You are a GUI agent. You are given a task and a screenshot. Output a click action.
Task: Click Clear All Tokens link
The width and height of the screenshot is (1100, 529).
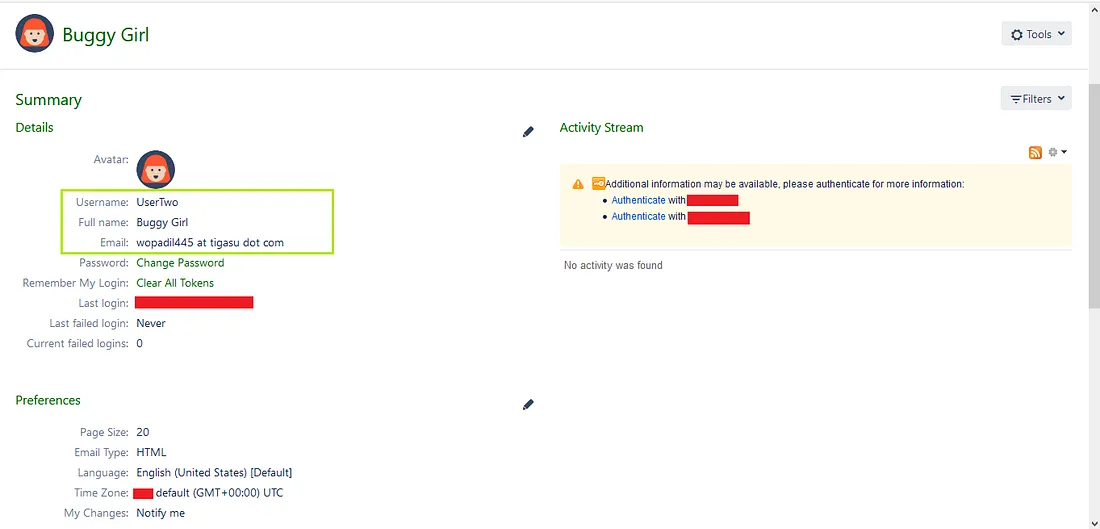tap(175, 283)
